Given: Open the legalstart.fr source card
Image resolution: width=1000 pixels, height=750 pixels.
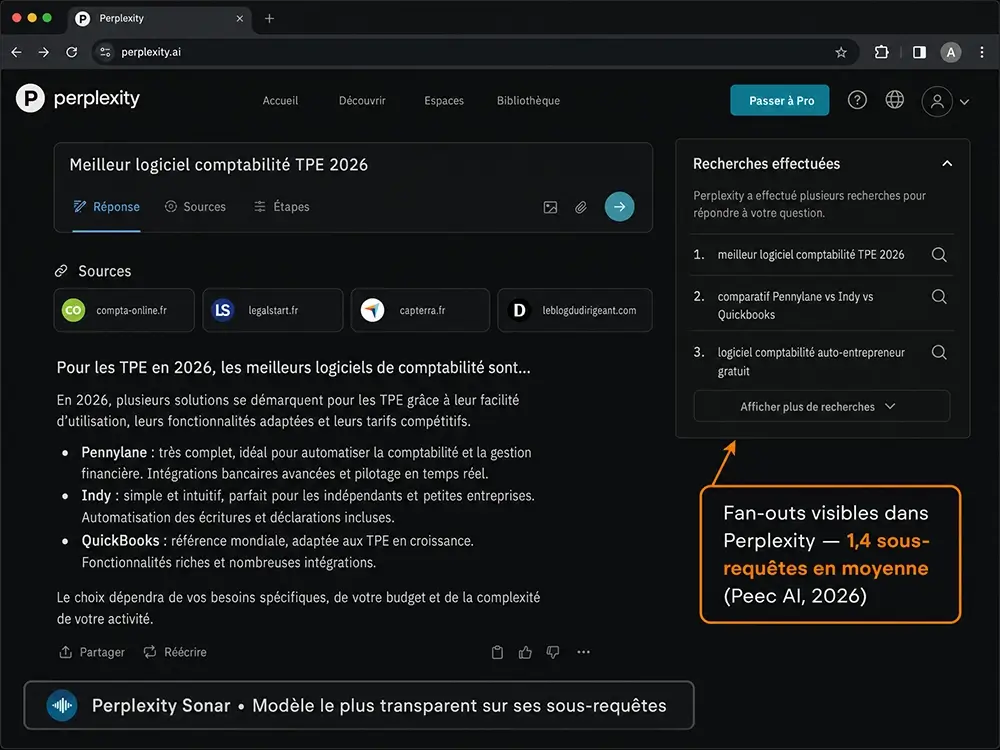Looking at the screenshot, I should point(273,311).
